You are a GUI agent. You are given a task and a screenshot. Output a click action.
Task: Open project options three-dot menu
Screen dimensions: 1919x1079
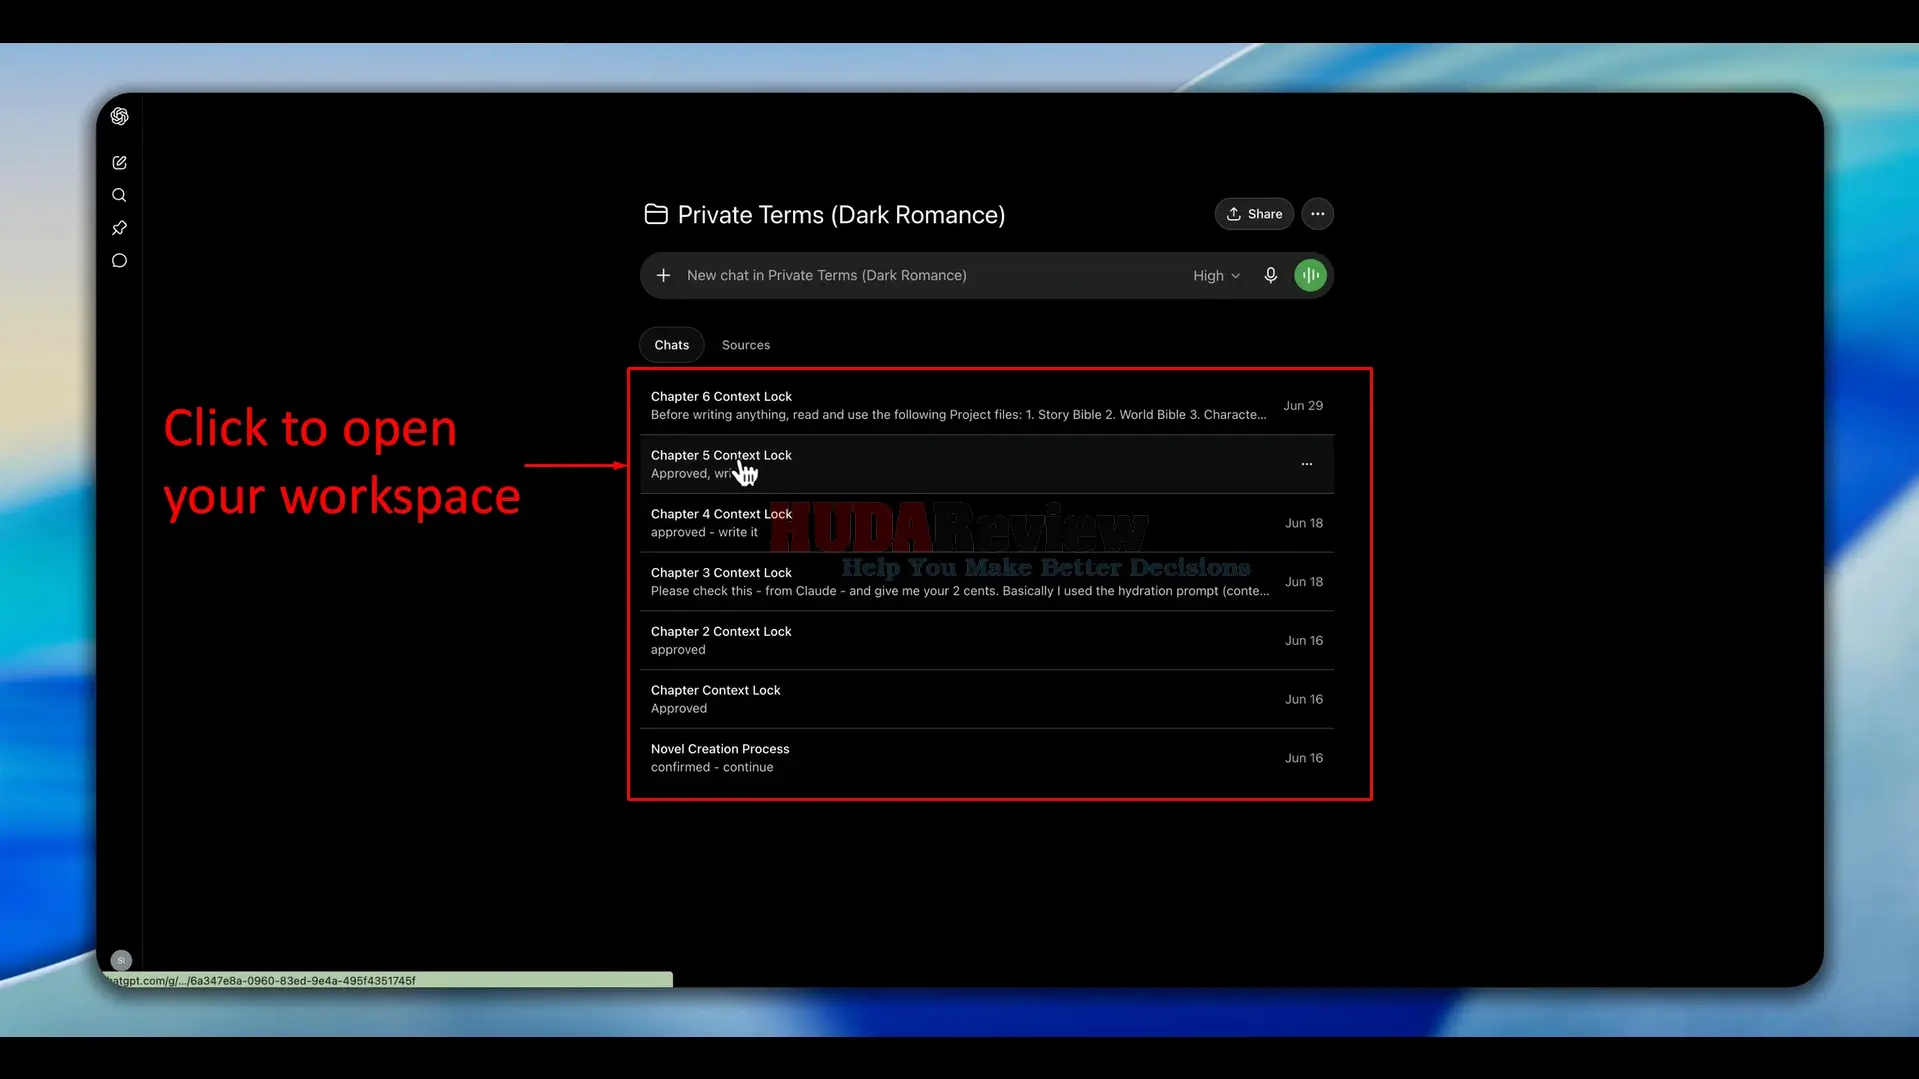(x=1317, y=214)
